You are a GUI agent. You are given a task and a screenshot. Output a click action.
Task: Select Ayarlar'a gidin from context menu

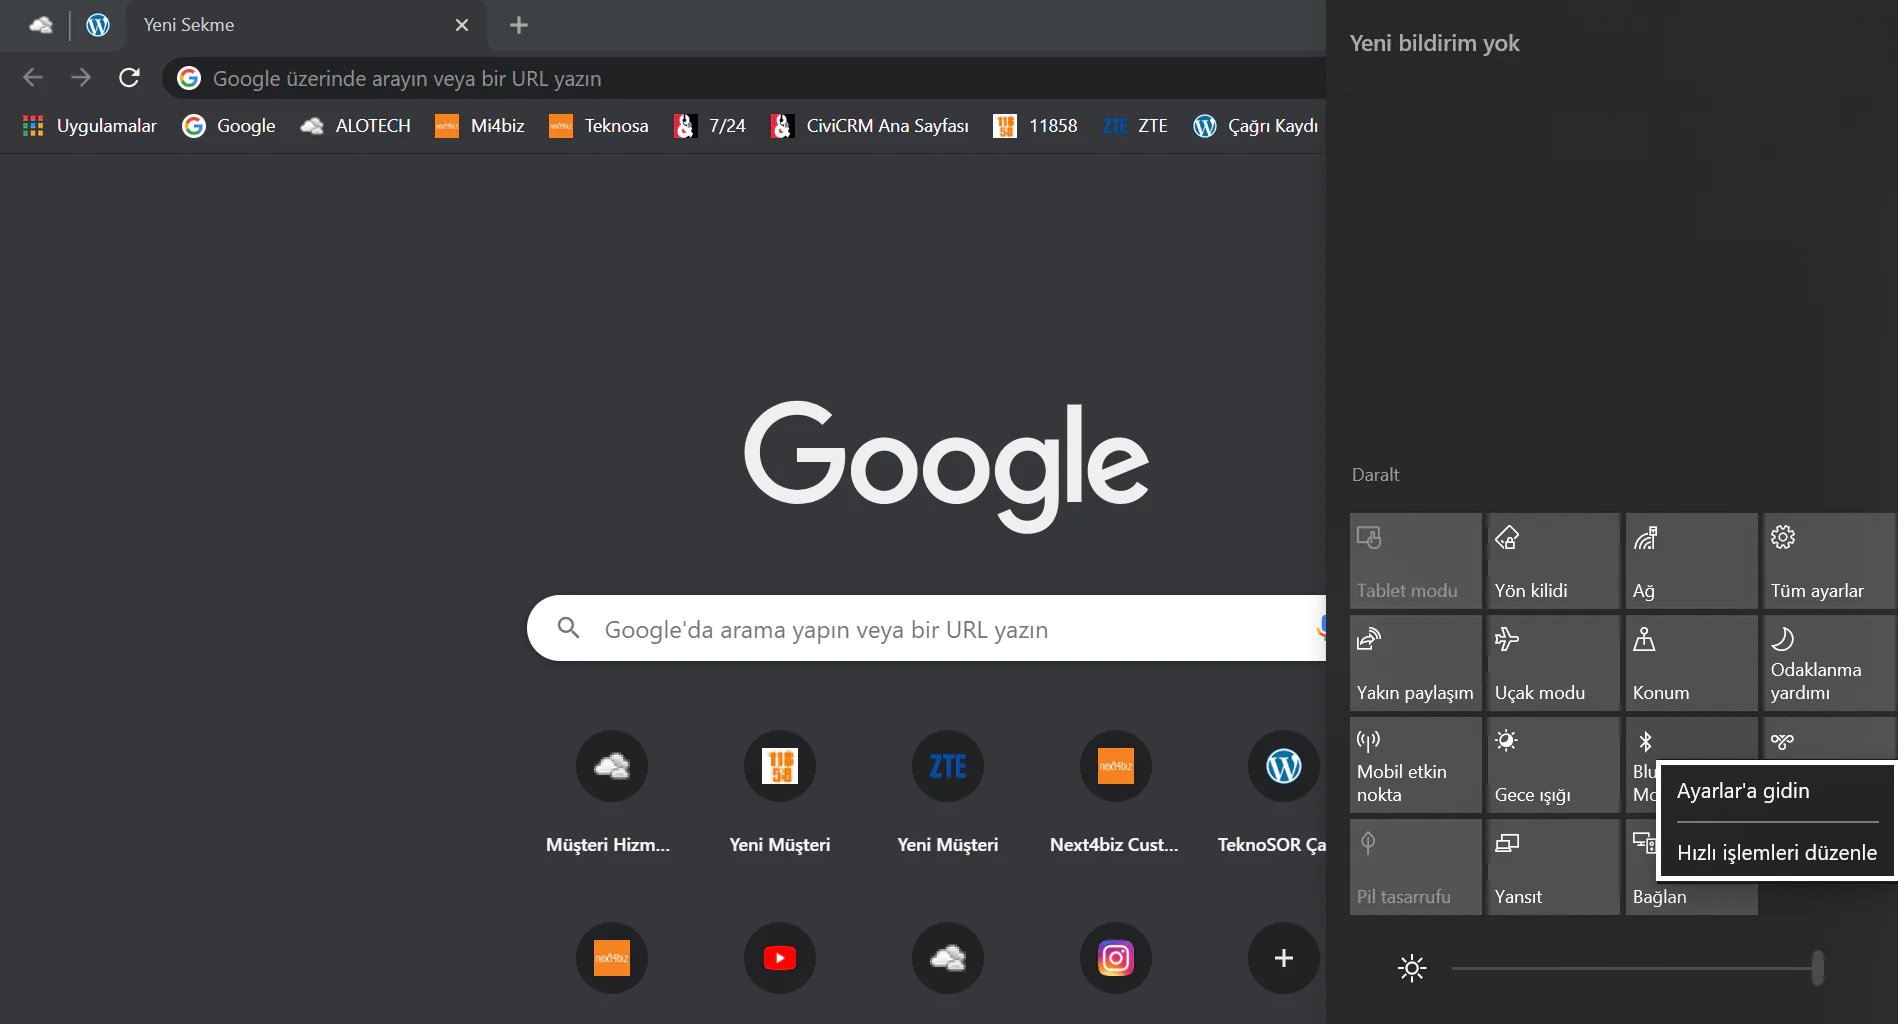(1743, 791)
